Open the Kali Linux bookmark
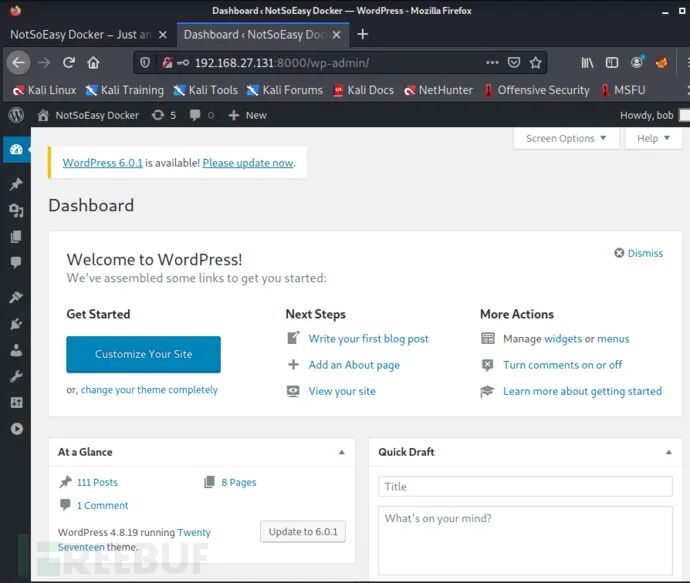The height and width of the screenshot is (583, 690). [44, 90]
